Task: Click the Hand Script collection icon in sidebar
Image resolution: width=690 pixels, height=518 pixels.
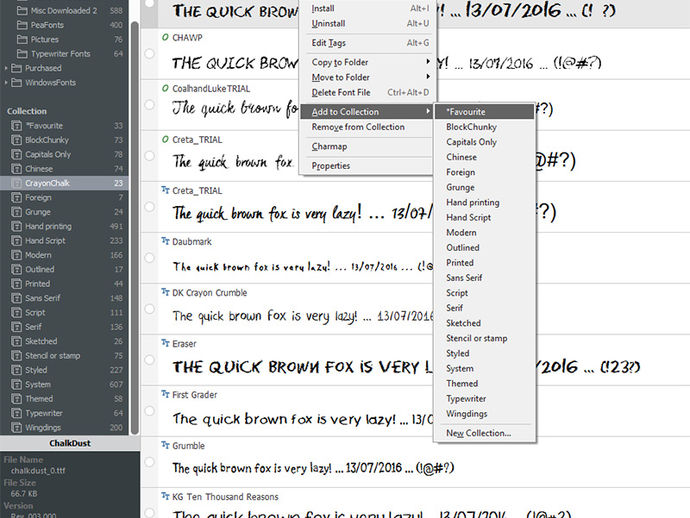Action: point(16,241)
